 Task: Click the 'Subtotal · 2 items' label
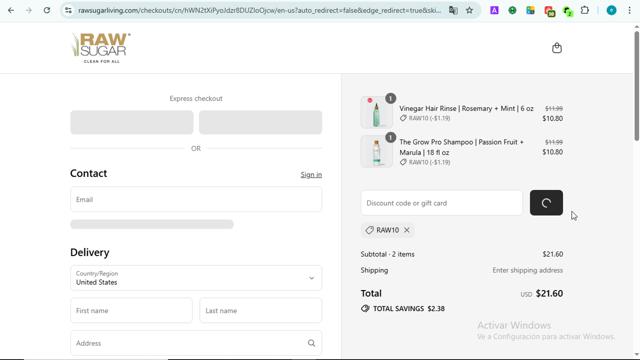[387, 254]
